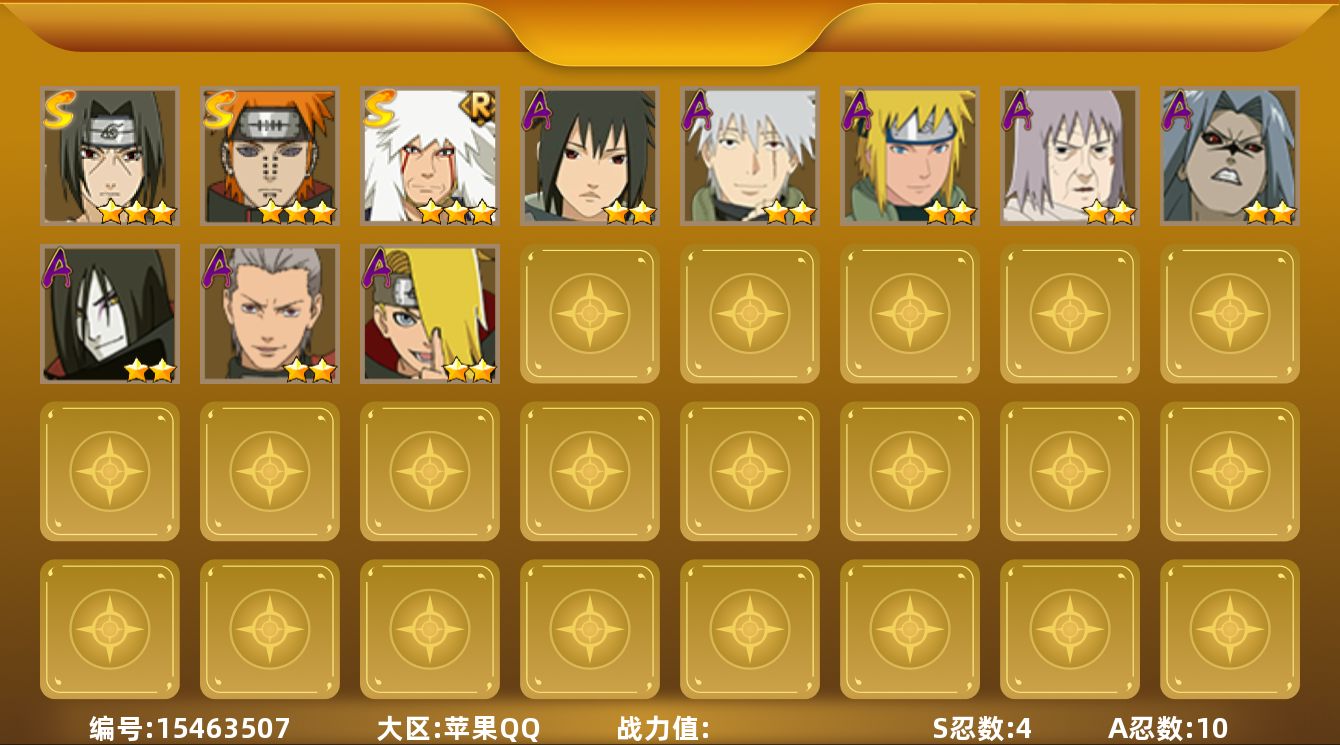Click the S忍数:4 counter text

point(982,728)
